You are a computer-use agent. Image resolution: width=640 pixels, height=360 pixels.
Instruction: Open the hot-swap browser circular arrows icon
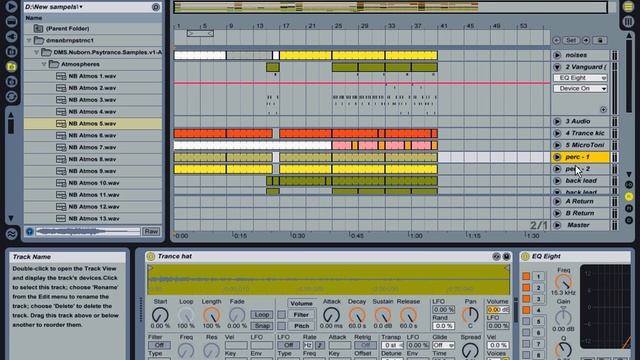[11, 96]
